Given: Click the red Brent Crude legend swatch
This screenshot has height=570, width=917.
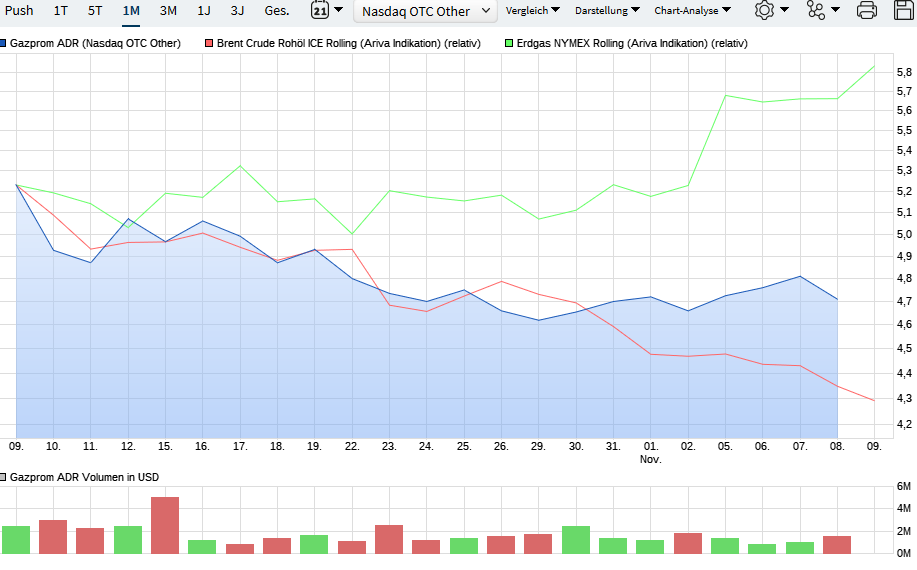Looking at the screenshot, I should [x=209, y=43].
